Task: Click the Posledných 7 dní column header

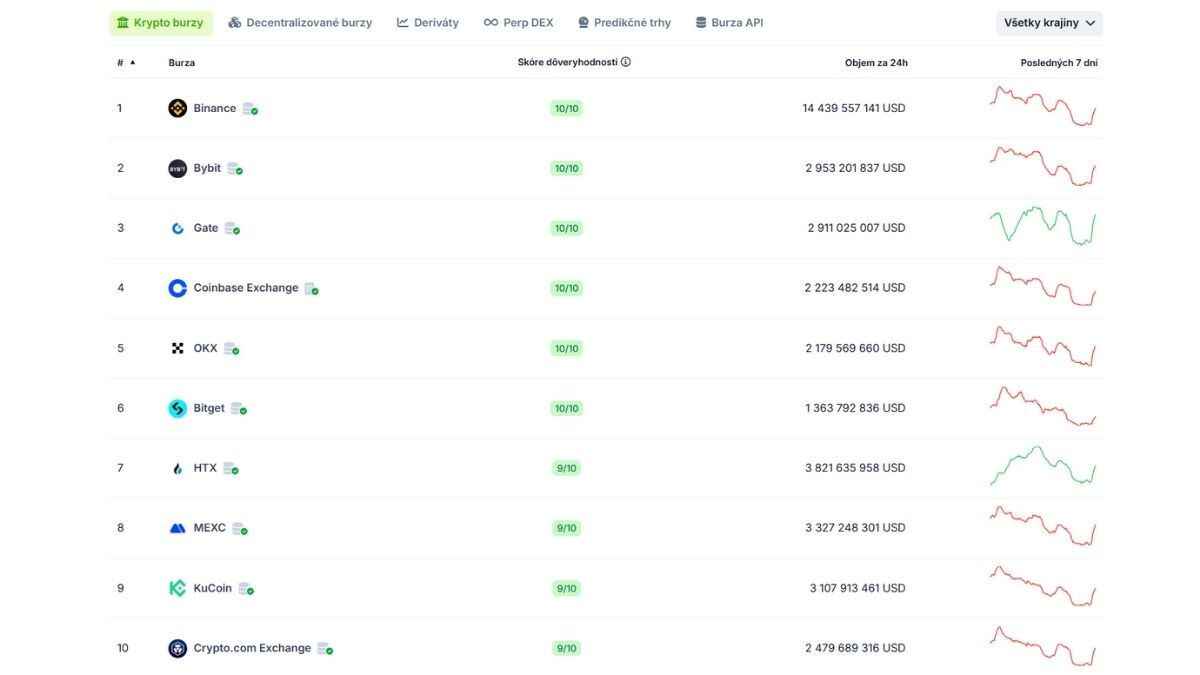Action: pos(1059,63)
